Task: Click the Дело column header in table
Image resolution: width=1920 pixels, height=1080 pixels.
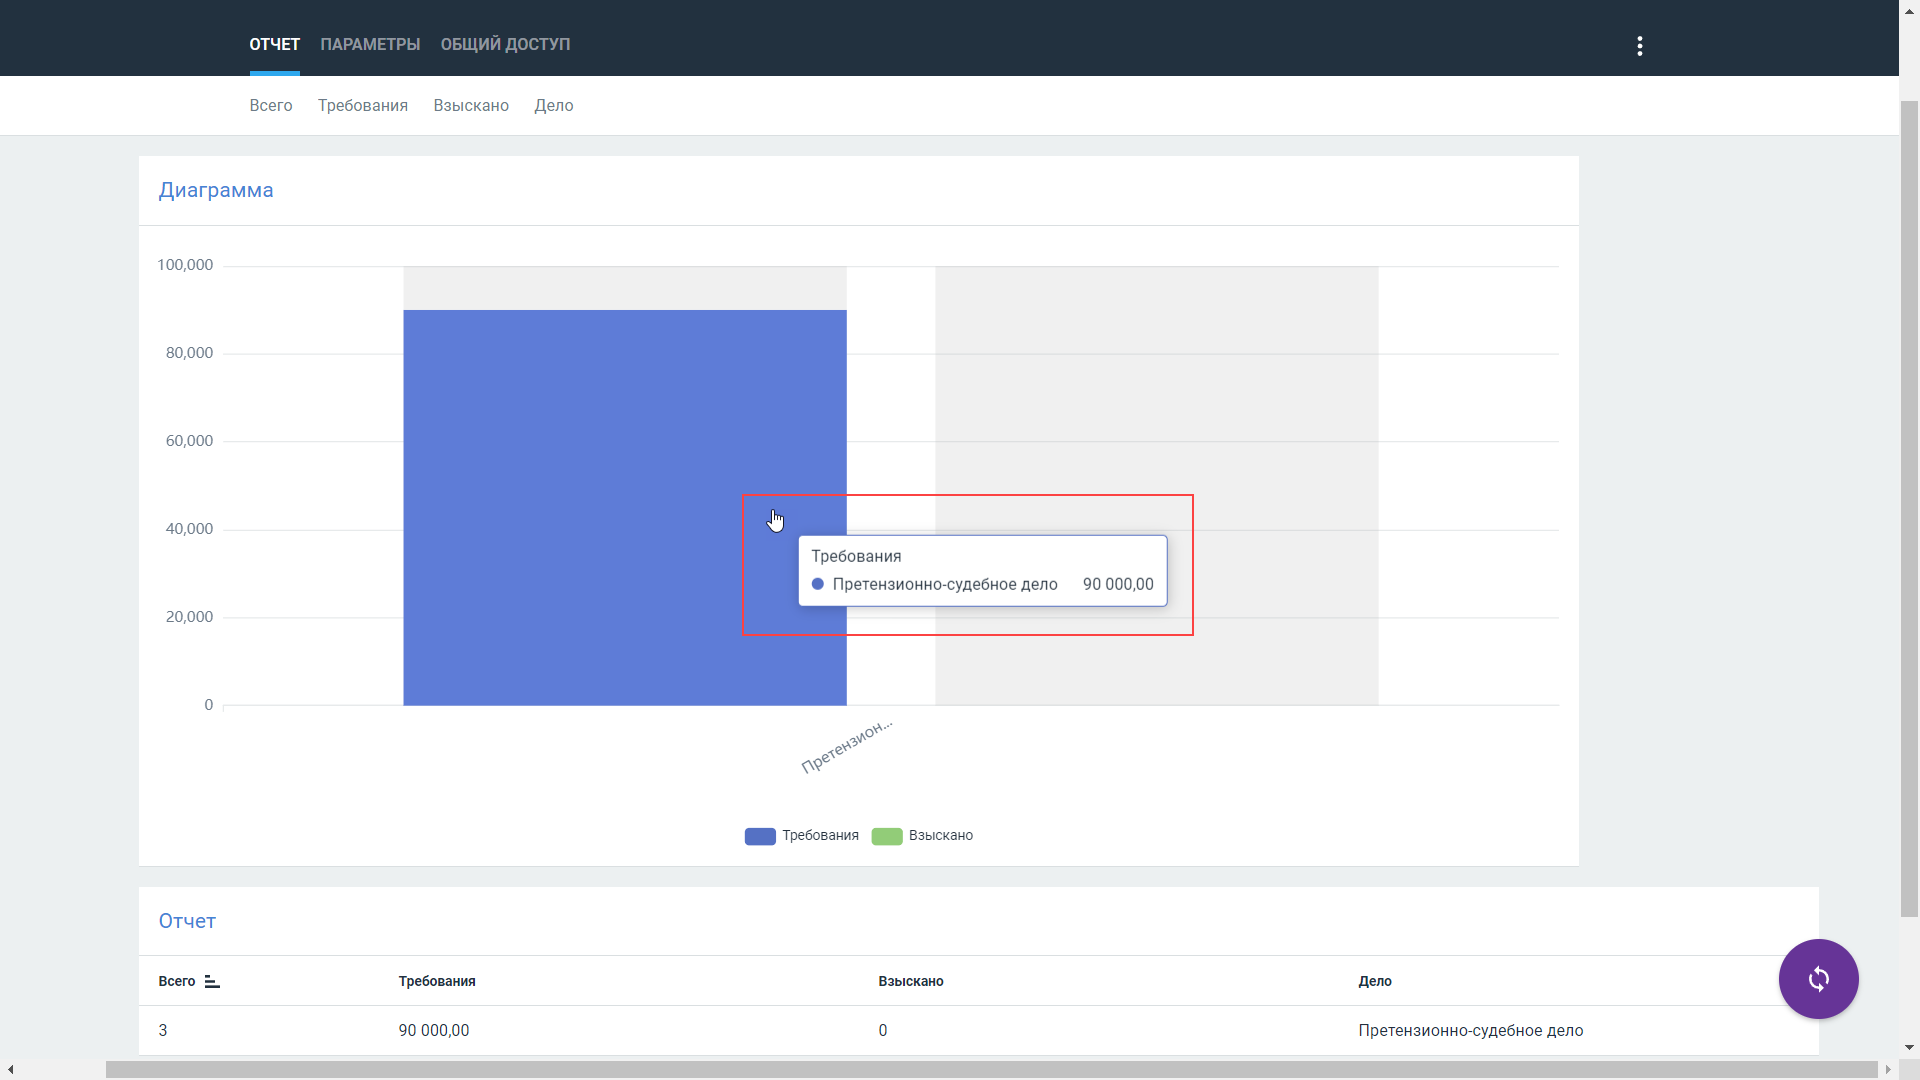Action: (1375, 981)
